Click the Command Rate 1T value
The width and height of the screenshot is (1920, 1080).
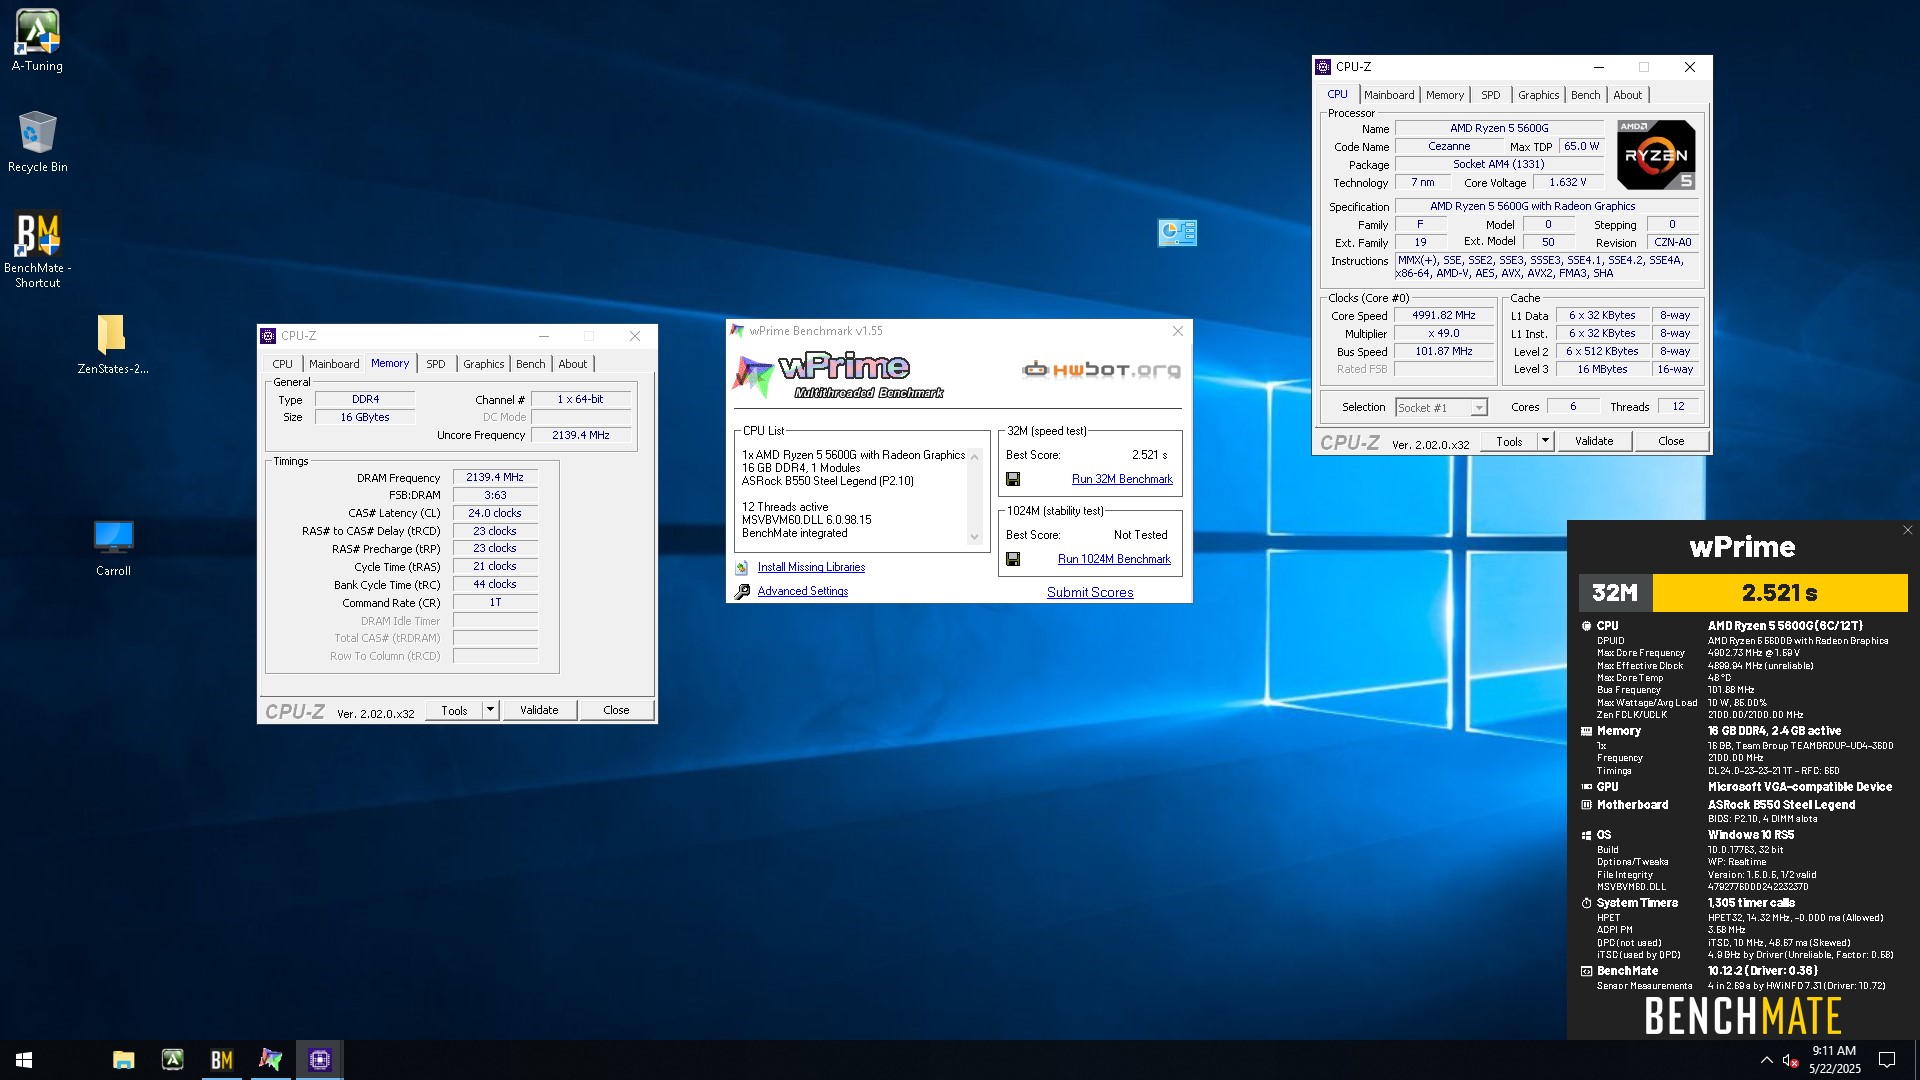tap(495, 603)
